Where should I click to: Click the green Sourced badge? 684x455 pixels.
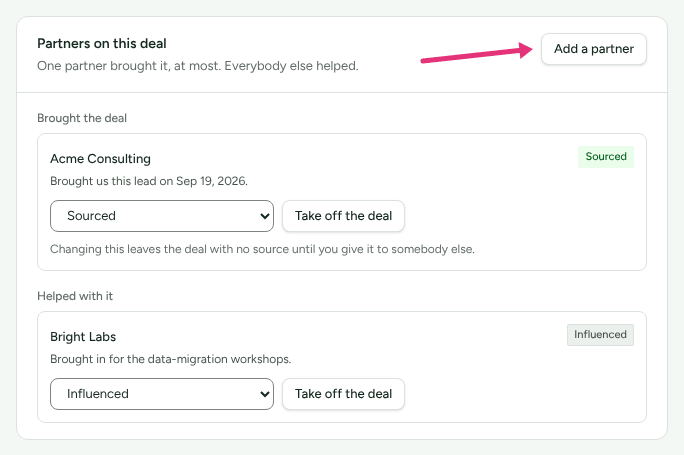click(x=606, y=157)
